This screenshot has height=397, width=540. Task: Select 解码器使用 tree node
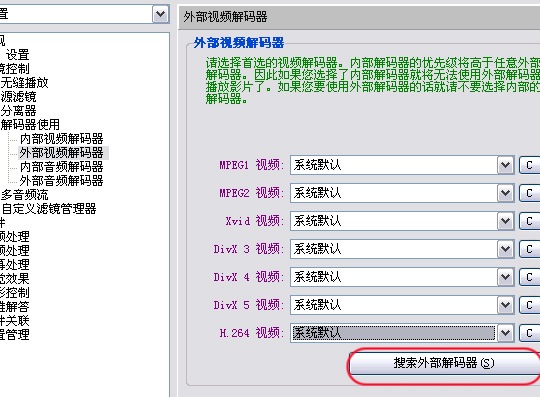[x=30, y=124]
